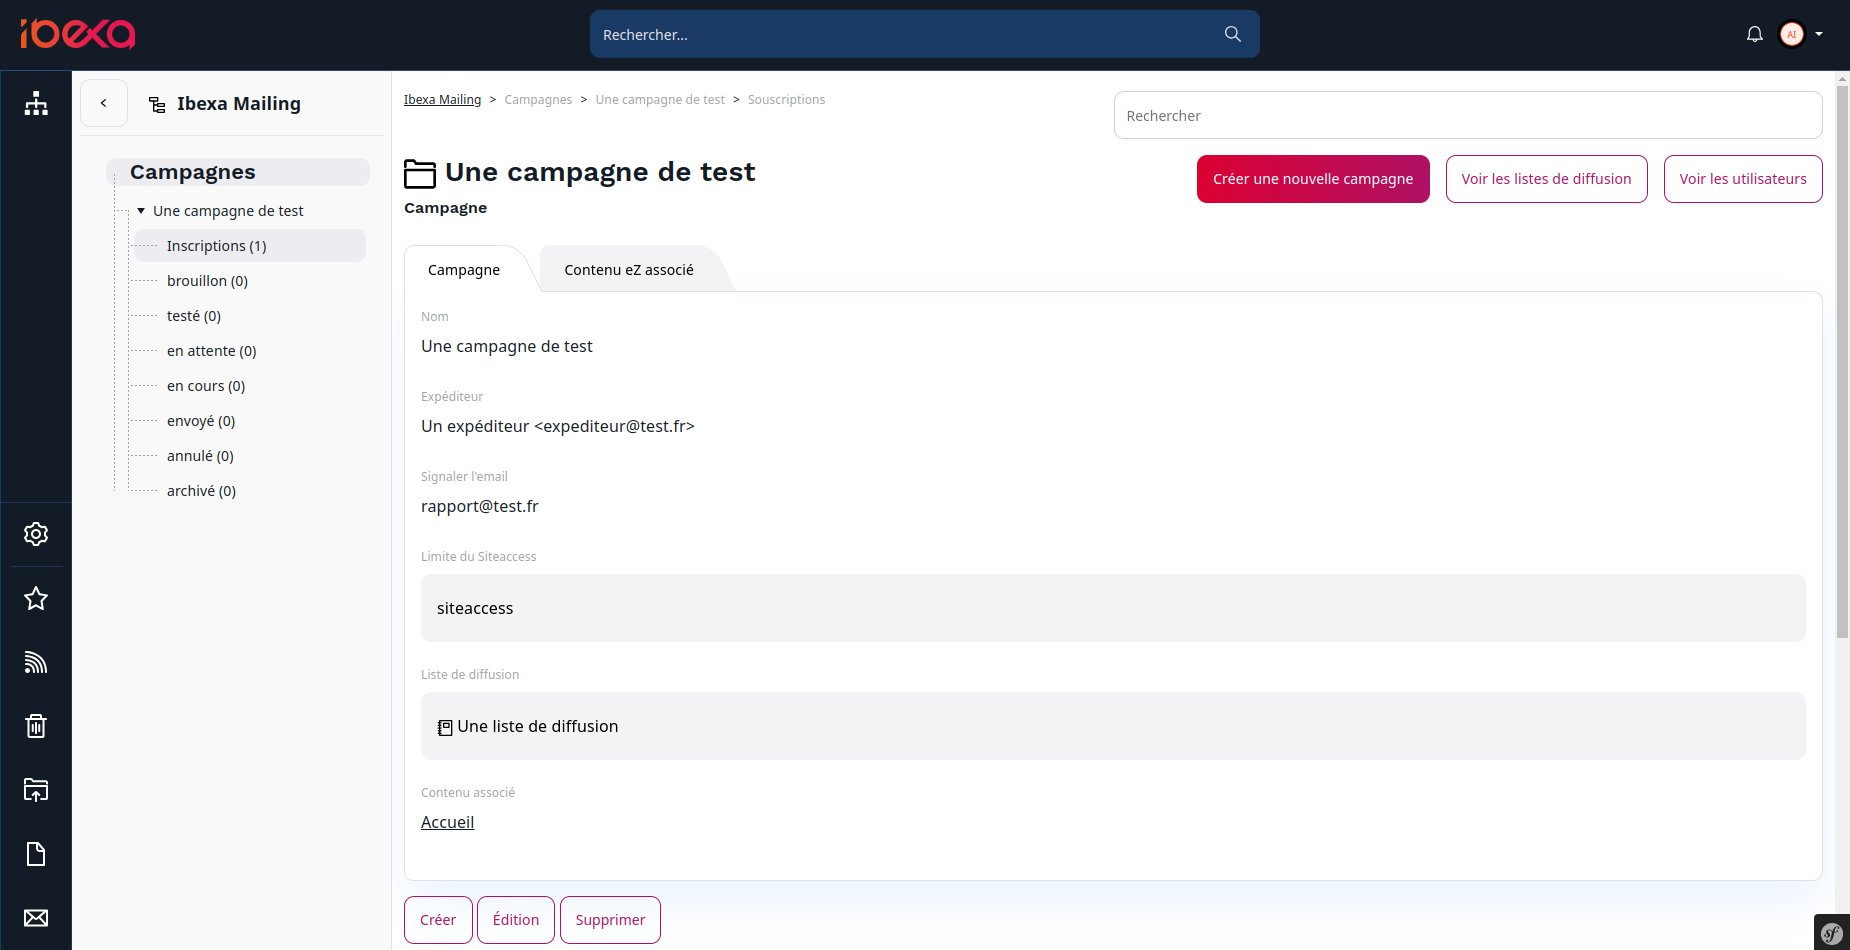1850x950 pixels.
Task: Open the mailing envelope sidebar icon
Action: click(36, 917)
